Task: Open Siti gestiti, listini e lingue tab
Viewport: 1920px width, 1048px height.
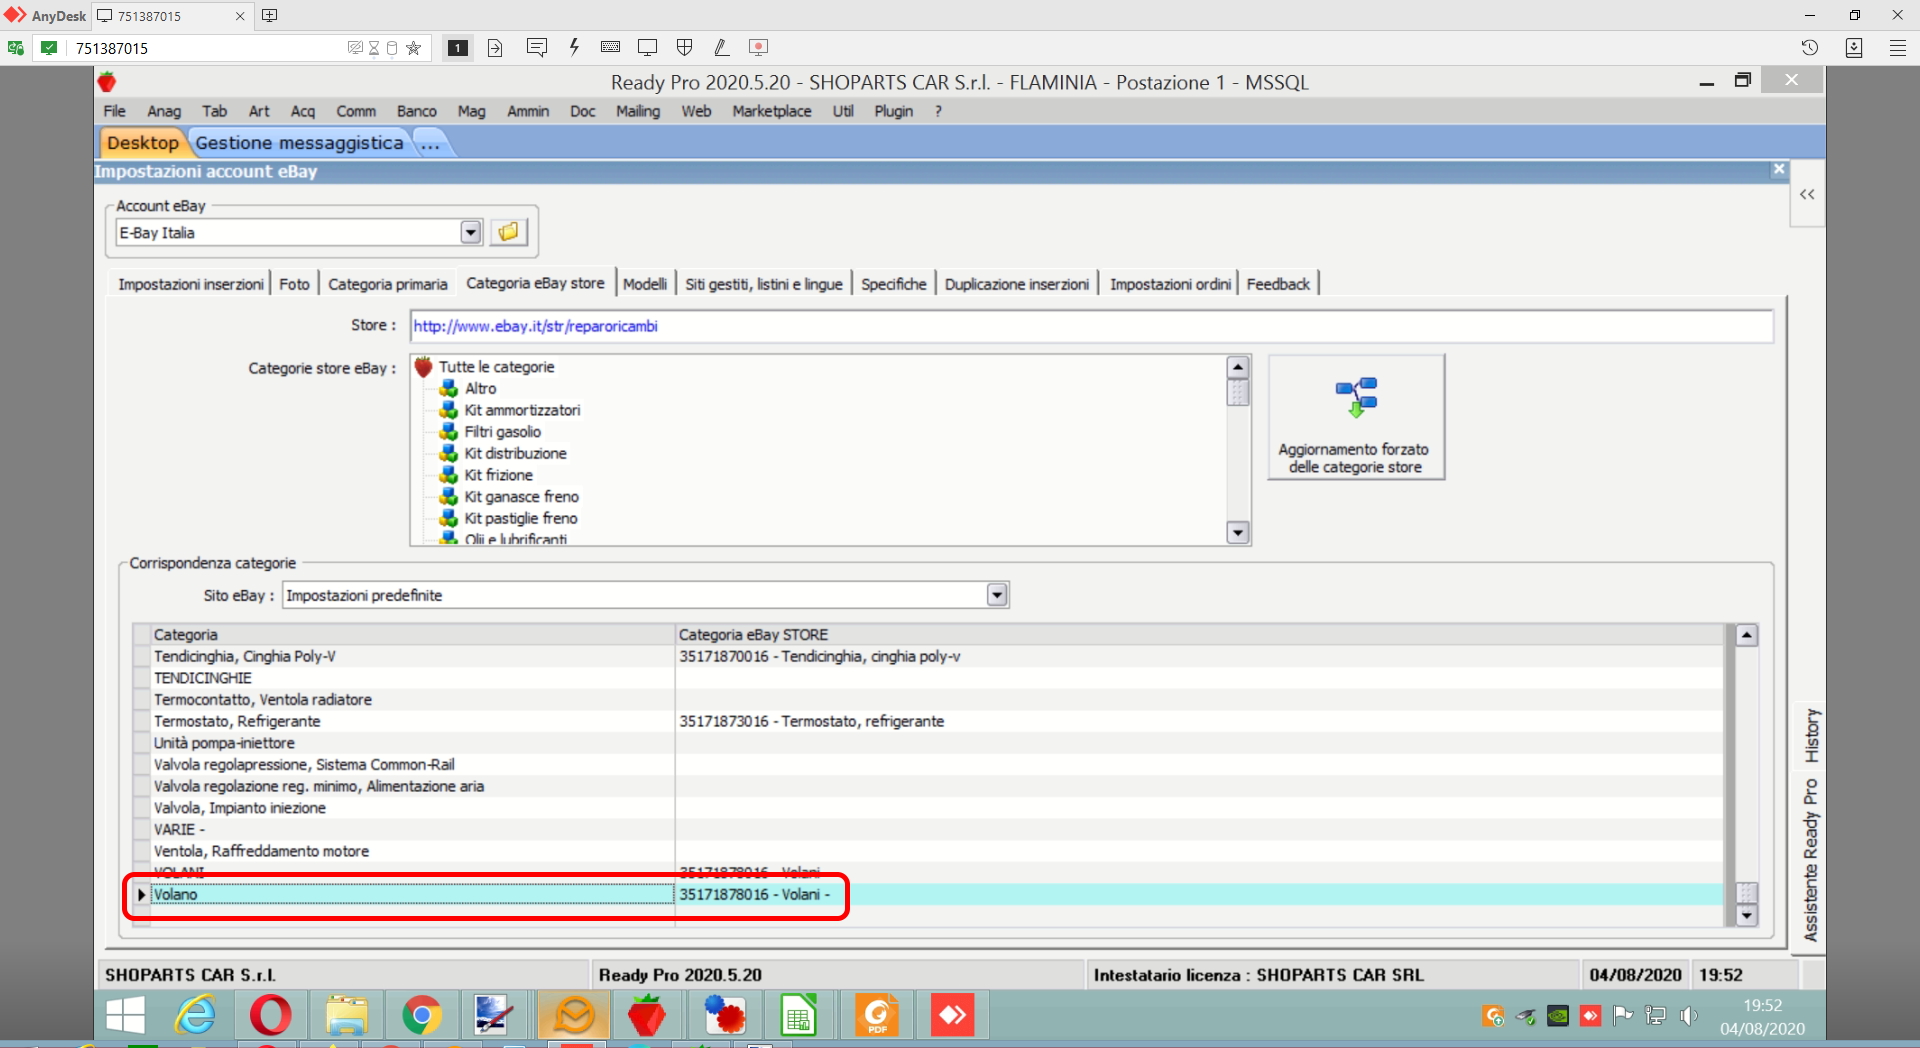Action: tap(764, 284)
